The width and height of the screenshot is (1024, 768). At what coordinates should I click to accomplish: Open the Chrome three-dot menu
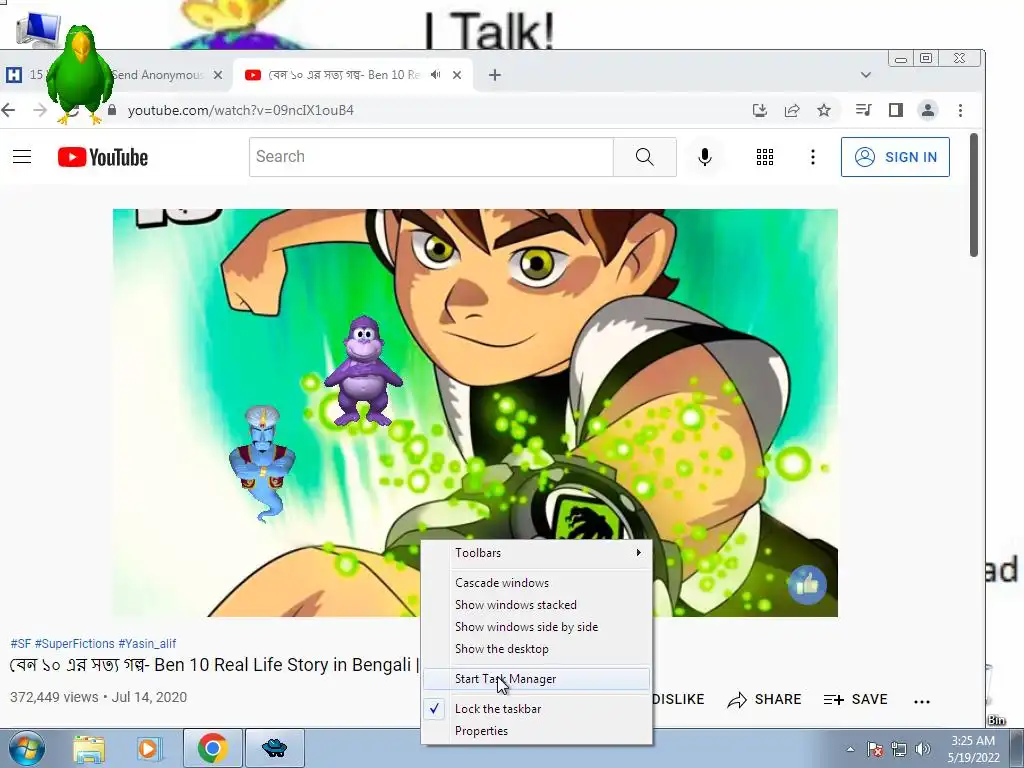(960, 110)
